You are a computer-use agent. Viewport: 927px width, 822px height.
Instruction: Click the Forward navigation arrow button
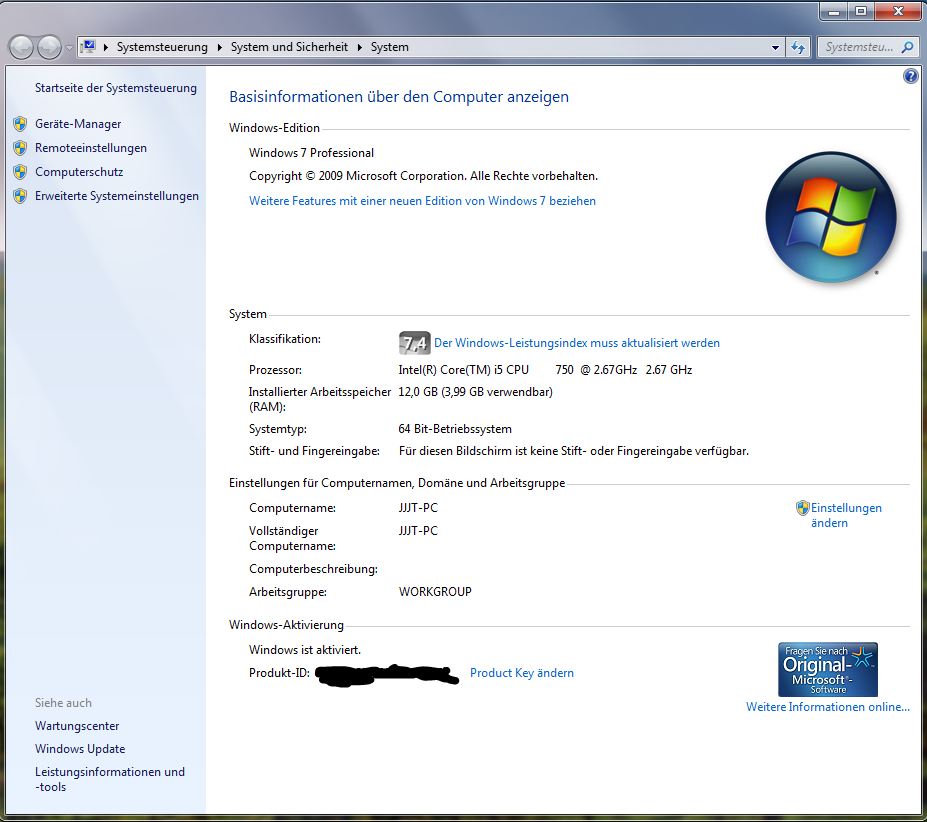[49, 47]
